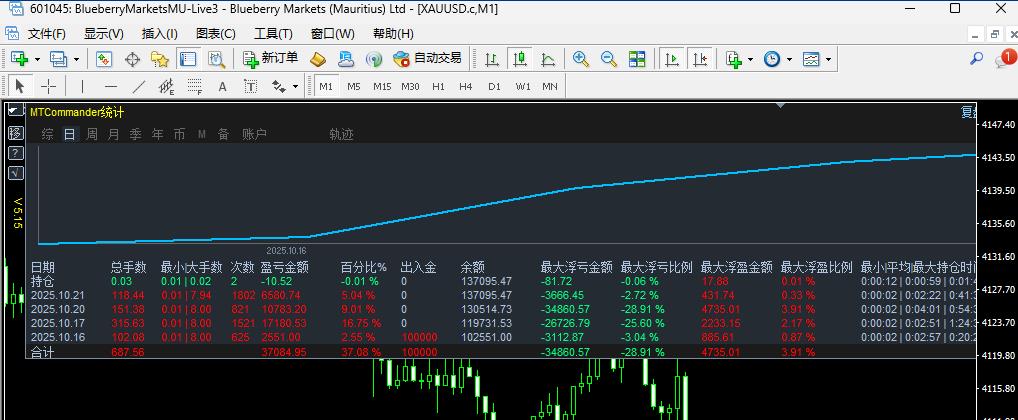Open the 文件(F) menu
Screen dimensions: 1018x420
point(47,34)
